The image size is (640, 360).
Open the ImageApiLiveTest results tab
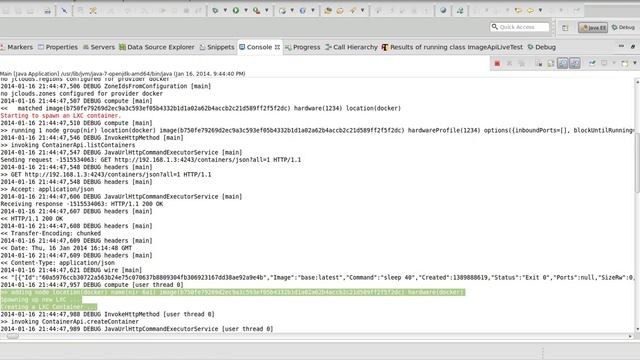[x=452, y=47]
